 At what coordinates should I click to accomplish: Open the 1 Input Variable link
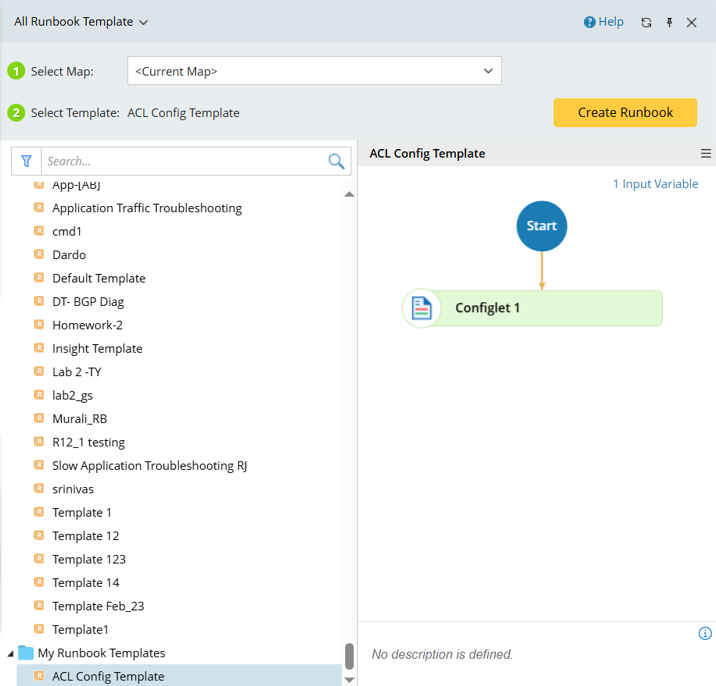(x=655, y=184)
